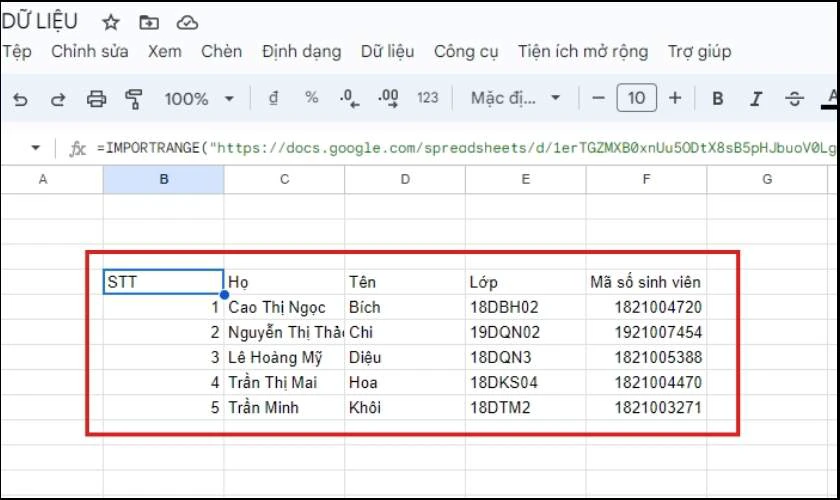Open the Công cụ menu
This screenshot has width=840, height=500.
coord(466,52)
